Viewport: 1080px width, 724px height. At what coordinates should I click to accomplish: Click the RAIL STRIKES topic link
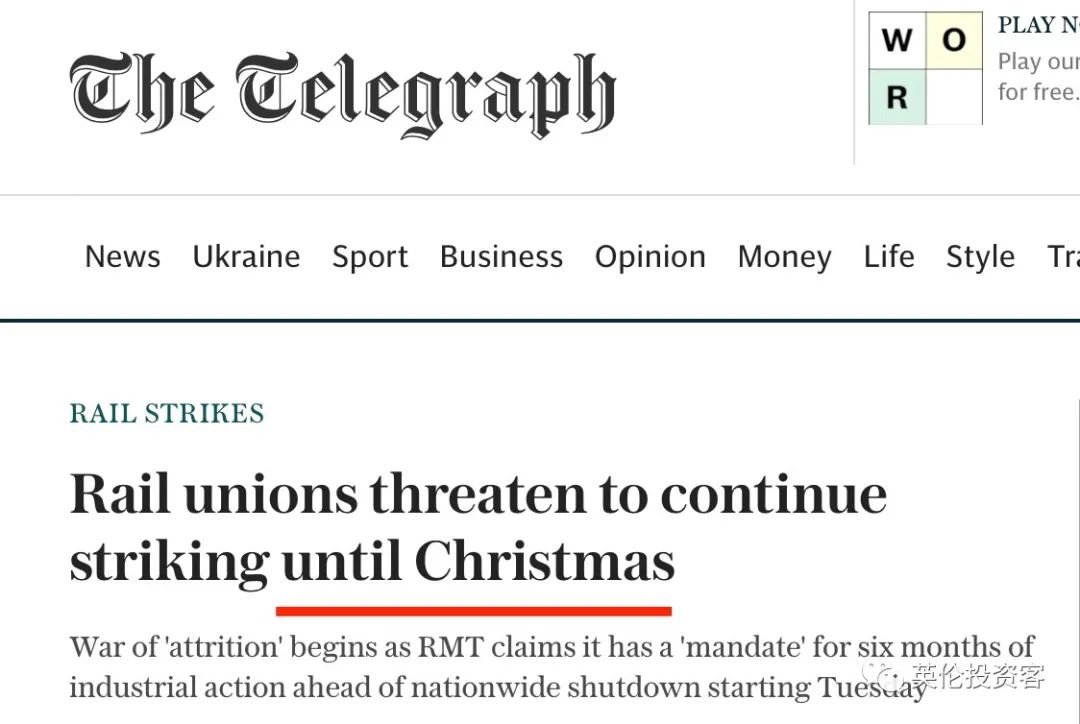point(167,413)
